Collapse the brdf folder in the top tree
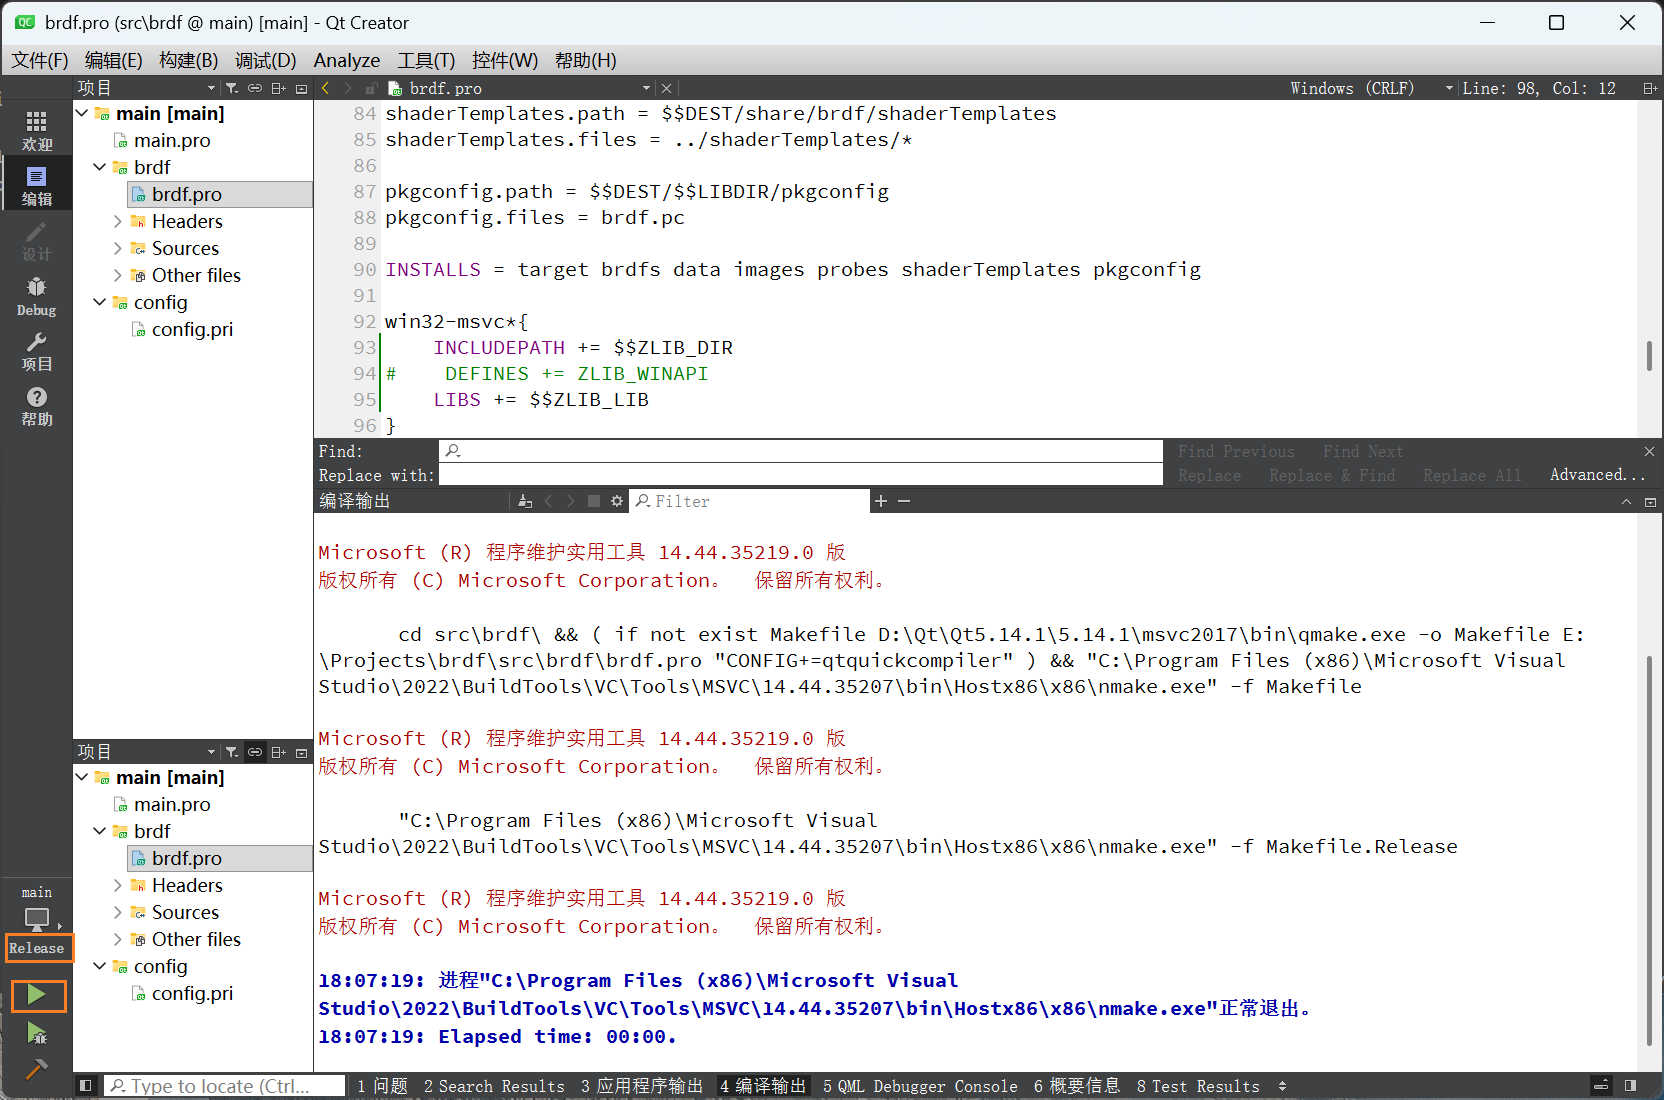The image size is (1664, 1100). tap(100, 167)
